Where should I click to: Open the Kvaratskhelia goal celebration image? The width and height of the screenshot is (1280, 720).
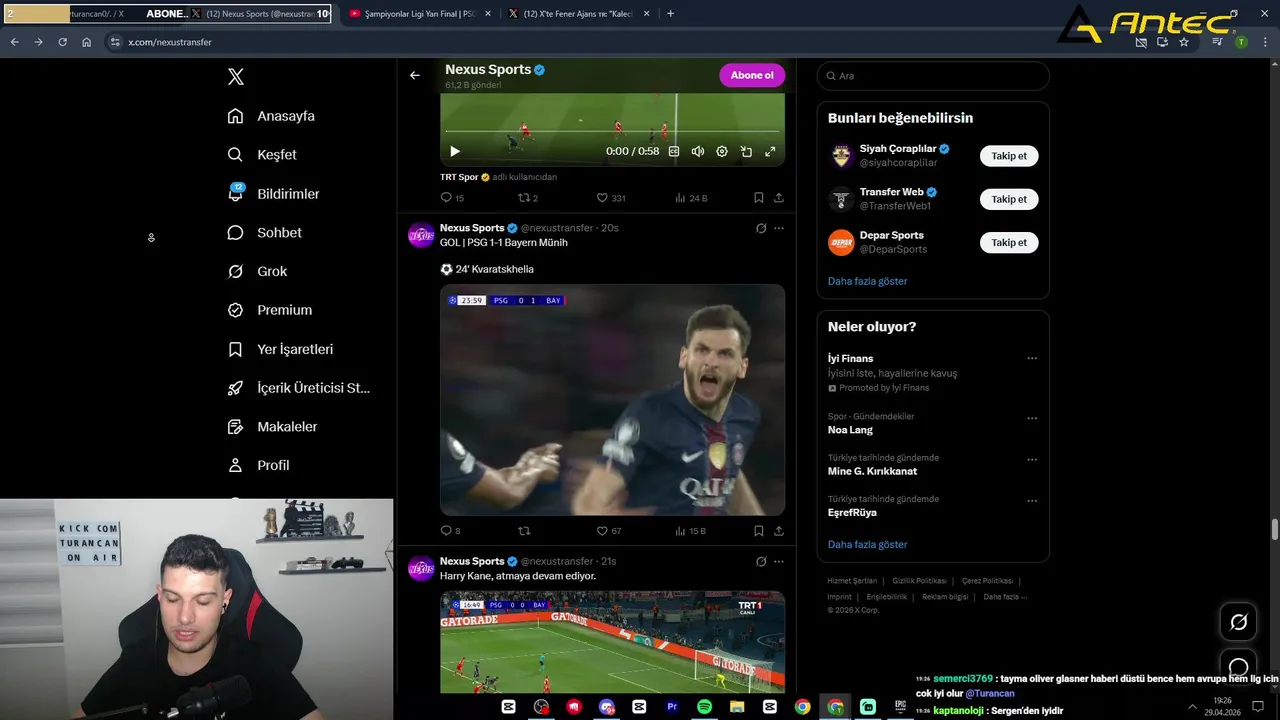click(x=612, y=400)
